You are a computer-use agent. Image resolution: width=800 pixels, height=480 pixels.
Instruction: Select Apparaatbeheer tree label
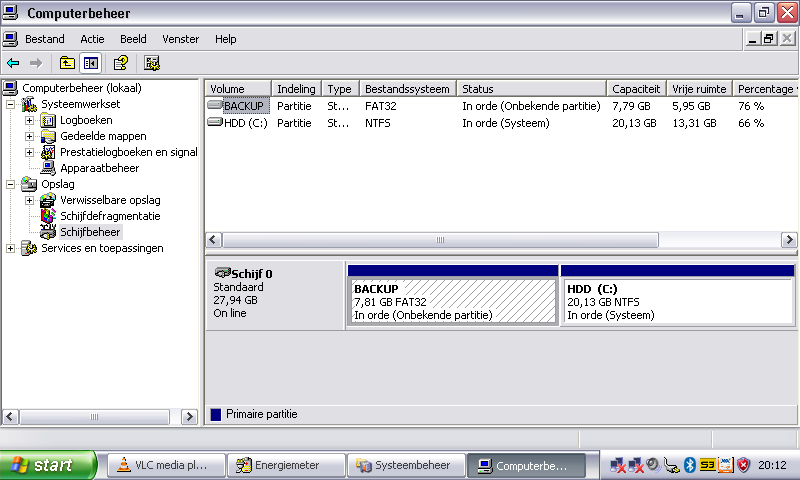click(x=99, y=168)
